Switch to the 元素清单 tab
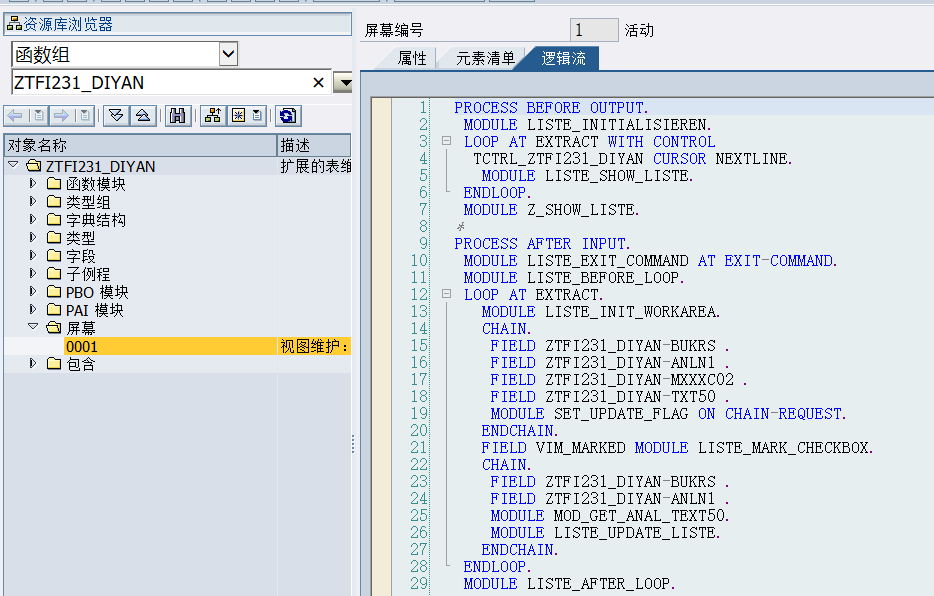The image size is (934, 596). coord(486,57)
